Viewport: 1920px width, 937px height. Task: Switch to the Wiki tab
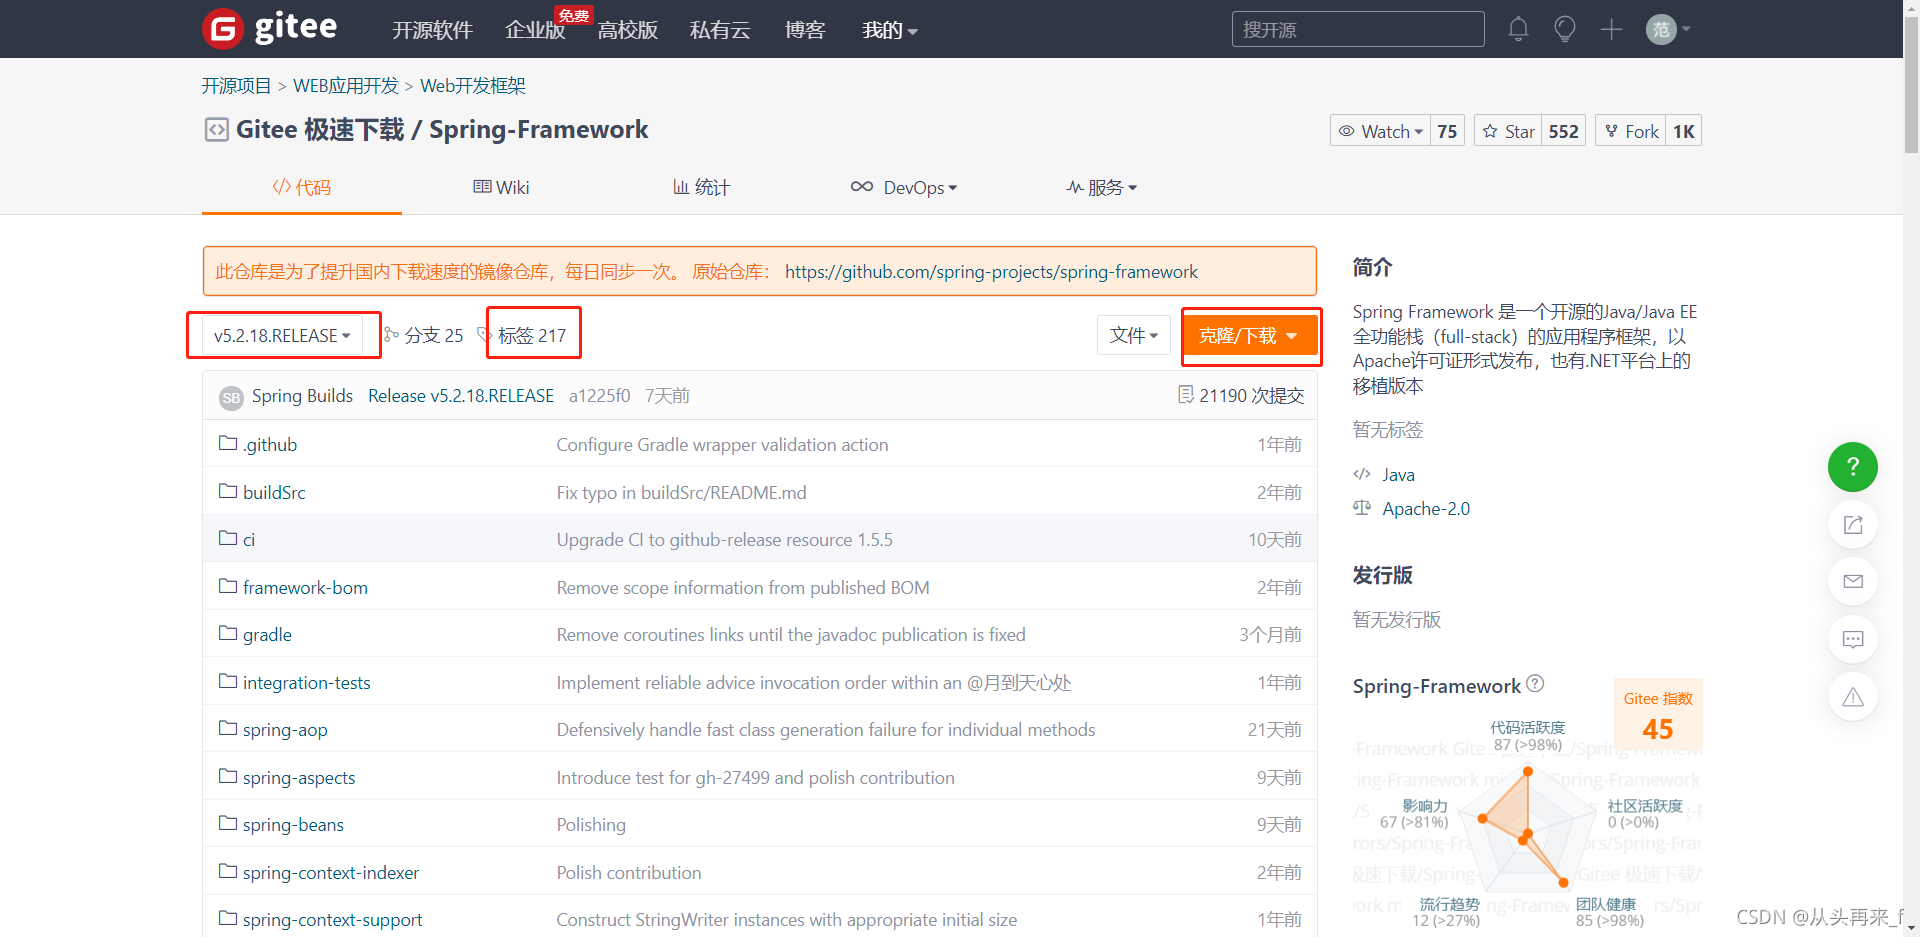click(501, 187)
